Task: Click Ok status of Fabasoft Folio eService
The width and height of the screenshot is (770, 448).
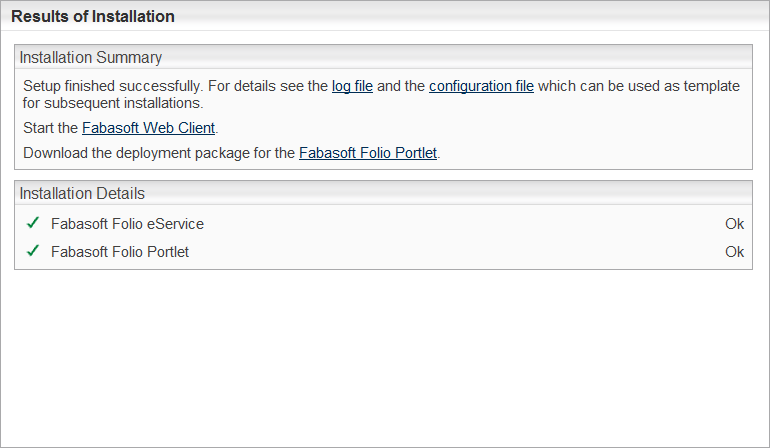Action: pyautogui.click(x=734, y=224)
